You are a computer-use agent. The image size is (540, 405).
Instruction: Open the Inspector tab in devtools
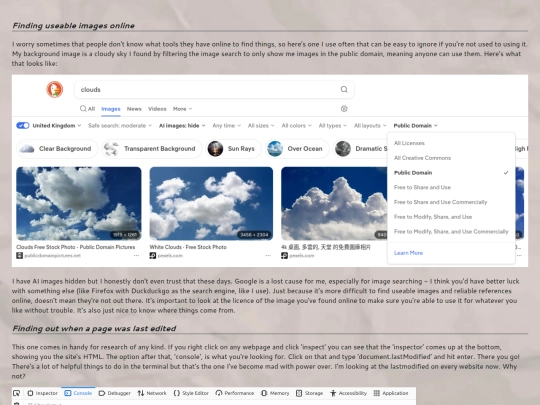coord(42,393)
